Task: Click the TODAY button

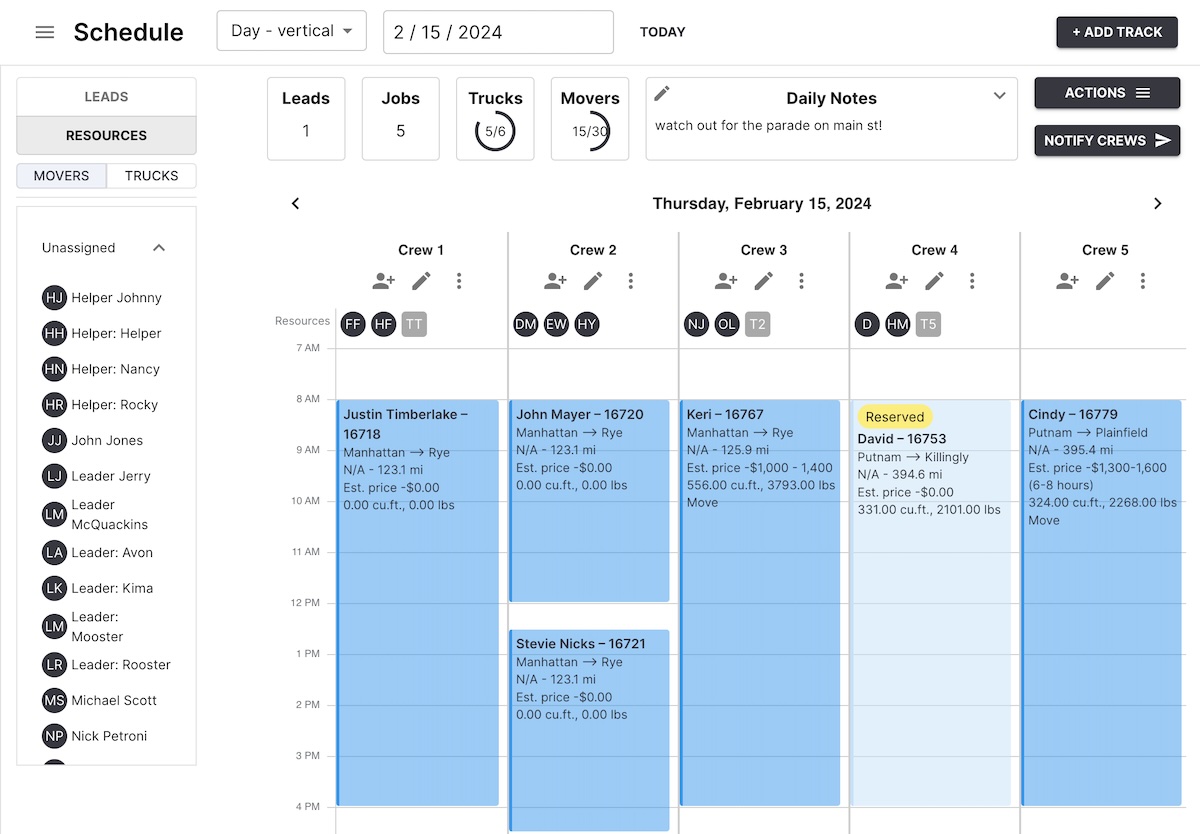Action: click(662, 31)
